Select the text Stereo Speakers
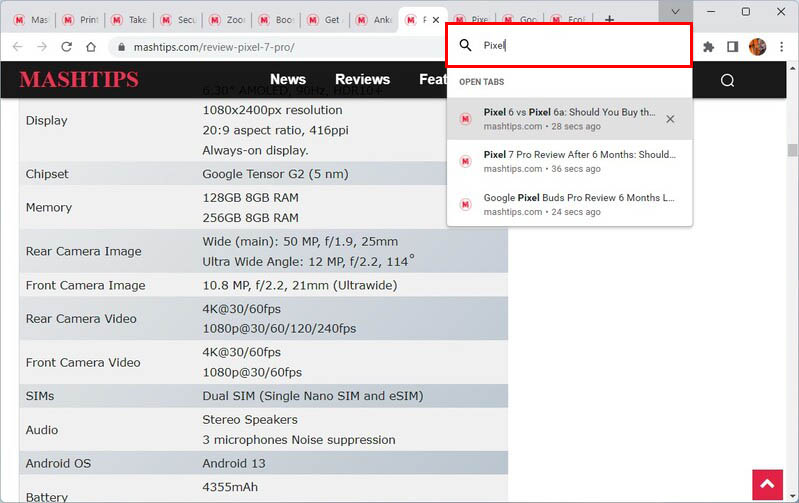The height and width of the screenshot is (503, 799). 250,419
